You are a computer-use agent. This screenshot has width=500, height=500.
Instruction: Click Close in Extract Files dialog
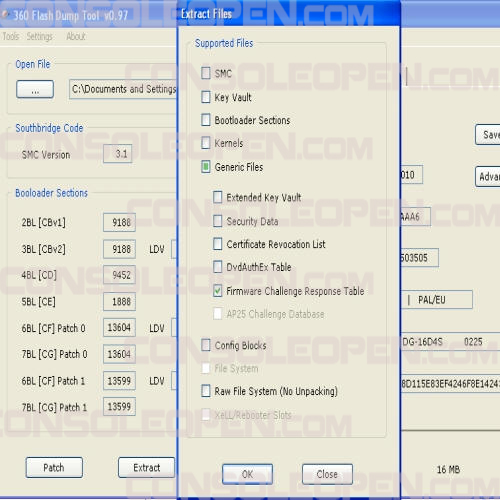point(327,474)
